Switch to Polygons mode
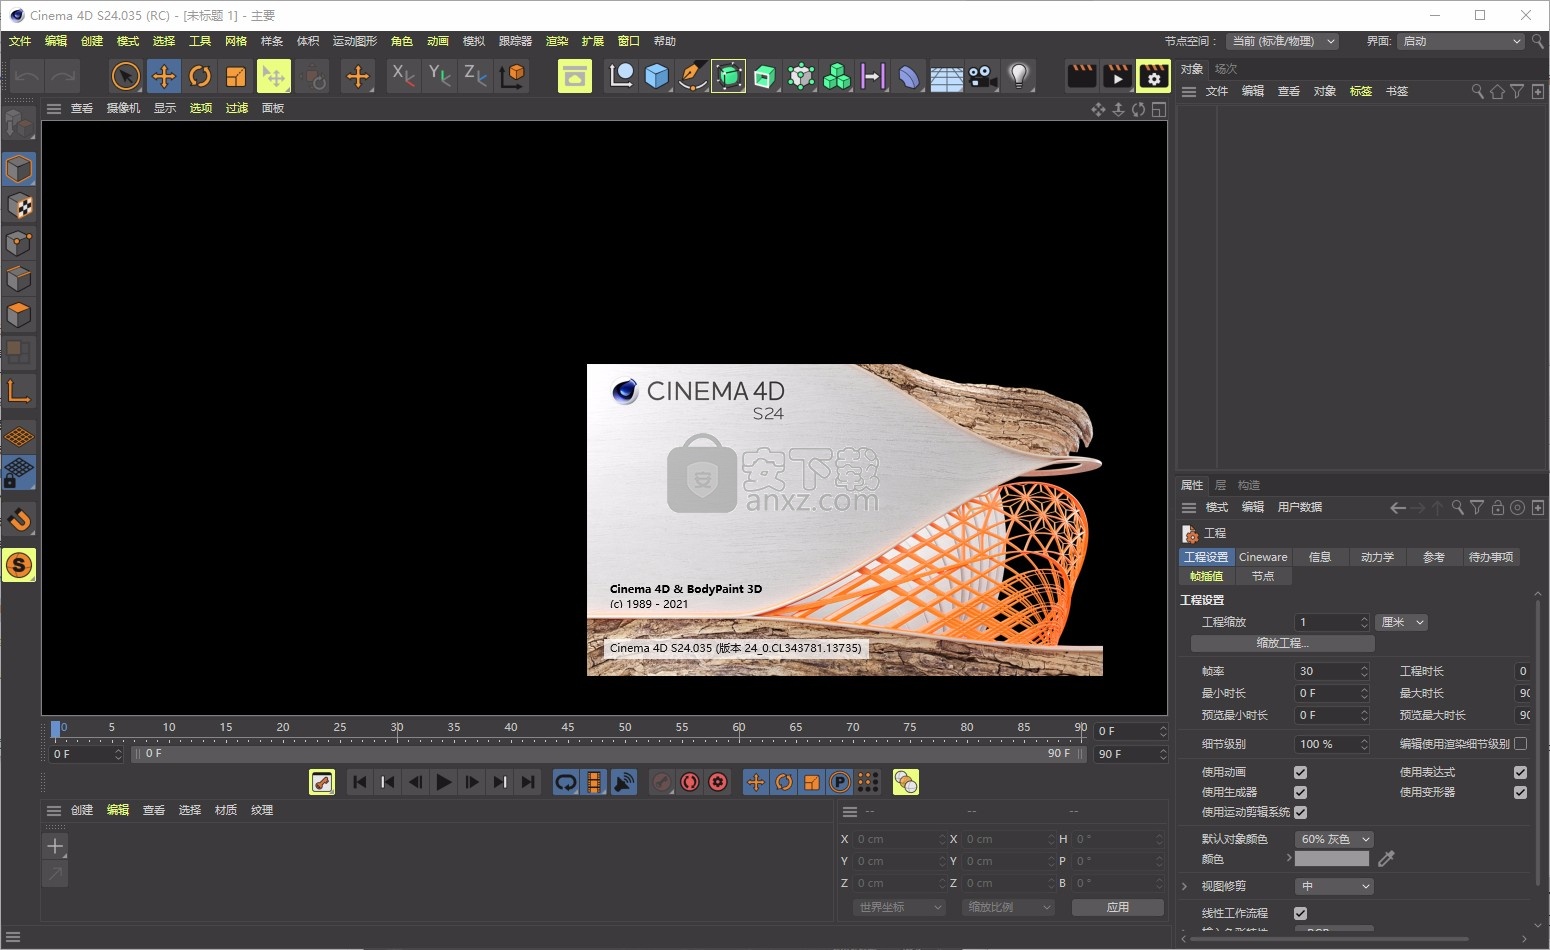 19,315
